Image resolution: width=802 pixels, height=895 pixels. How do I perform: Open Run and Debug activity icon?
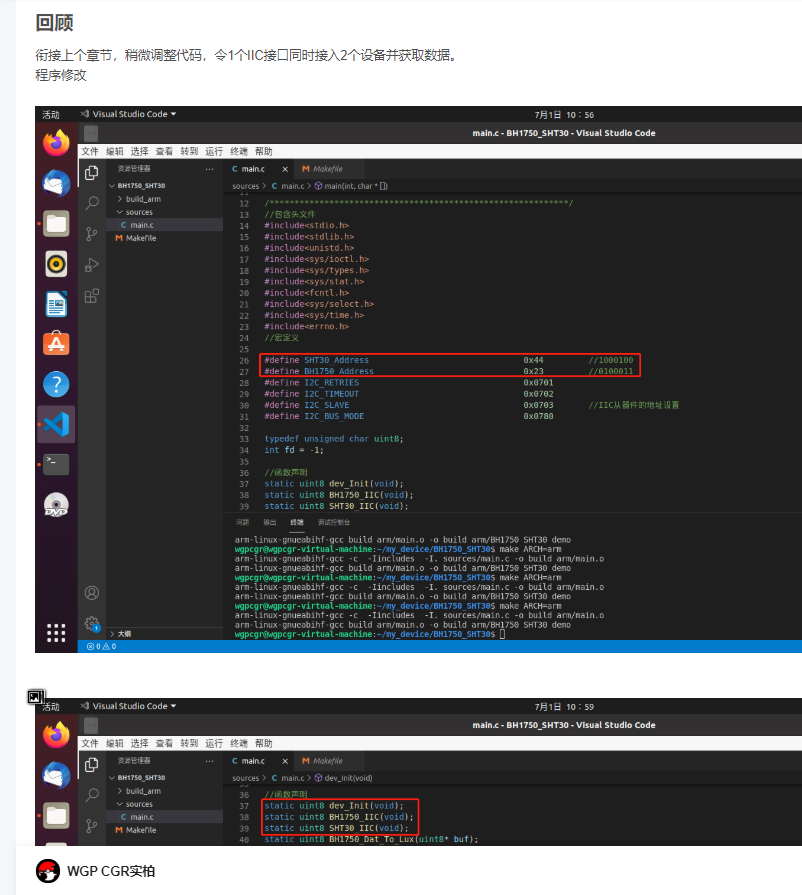click(x=91, y=265)
